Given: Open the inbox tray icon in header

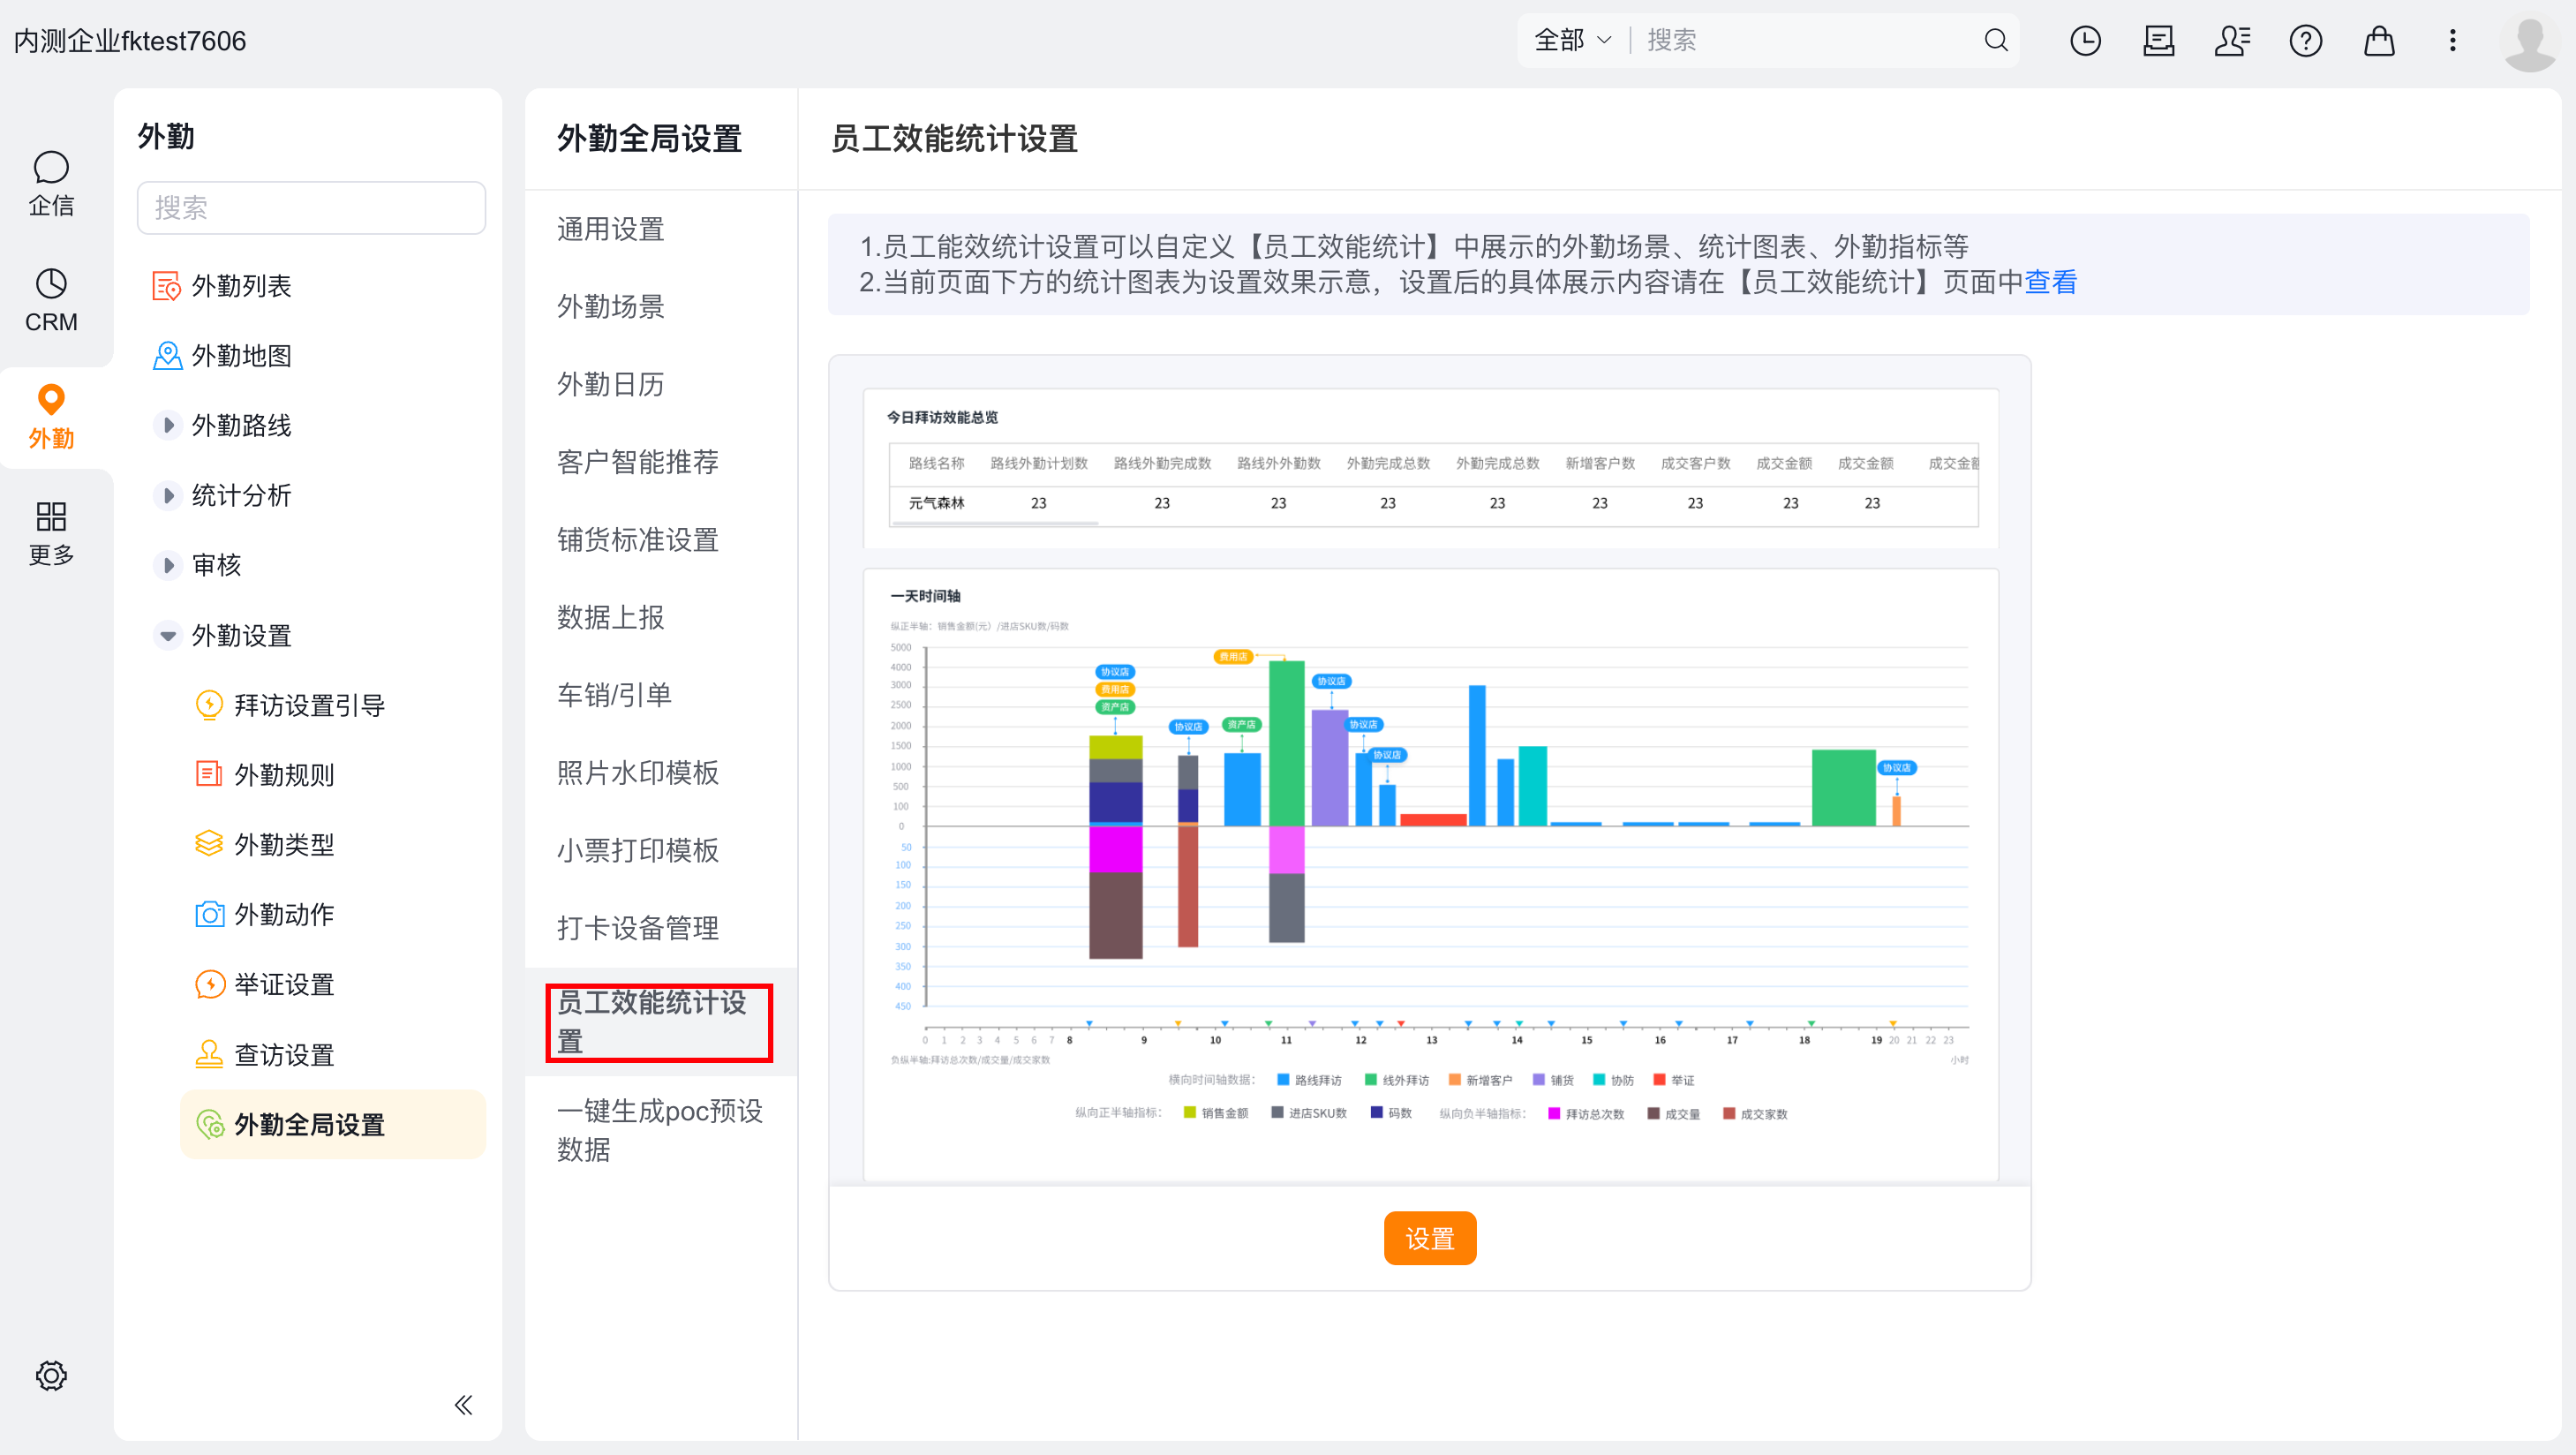Looking at the screenshot, I should 2159,40.
